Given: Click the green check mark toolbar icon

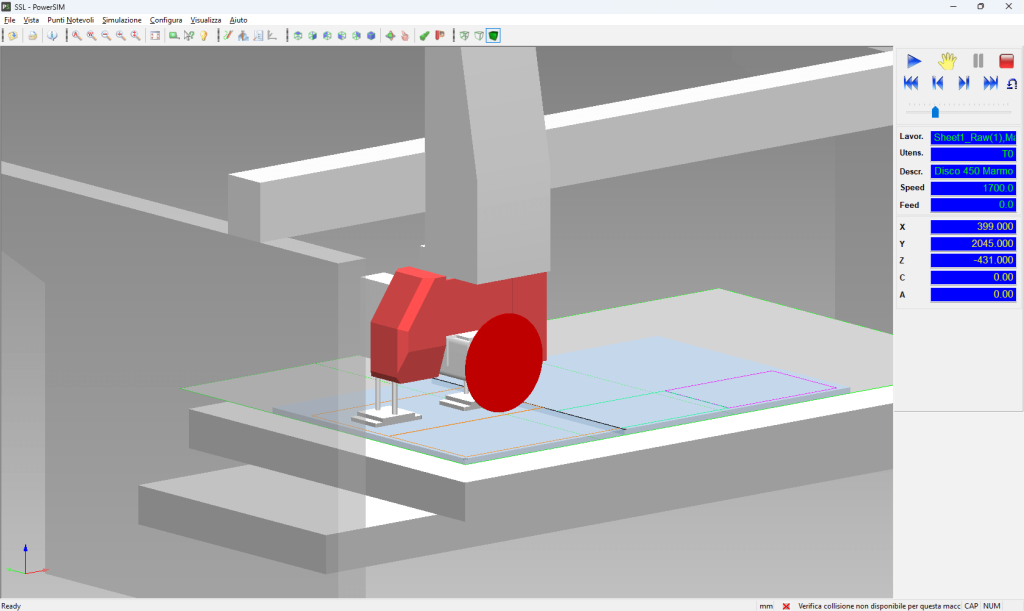Looking at the screenshot, I should [424, 36].
